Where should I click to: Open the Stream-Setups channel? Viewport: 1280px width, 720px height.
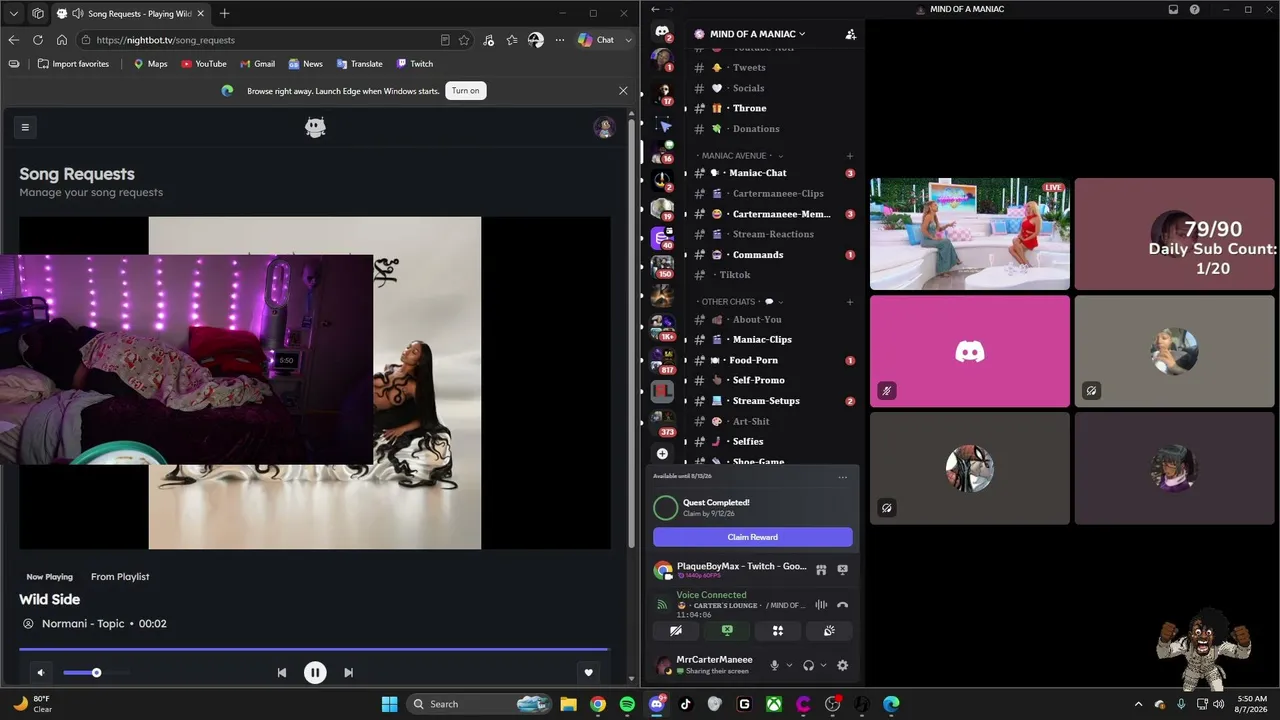pyautogui.click(x=774, y=401)
